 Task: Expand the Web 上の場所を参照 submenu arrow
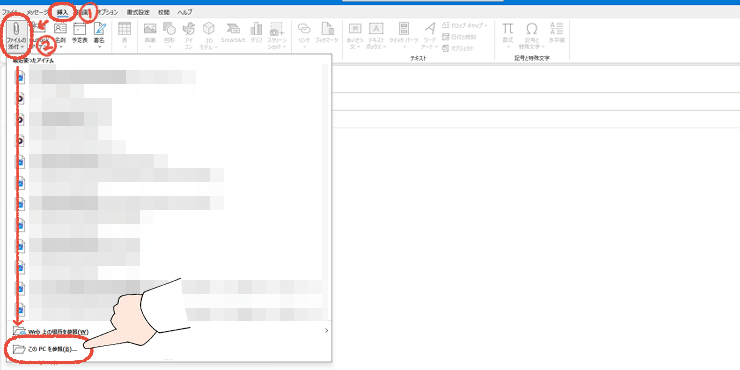326,331
